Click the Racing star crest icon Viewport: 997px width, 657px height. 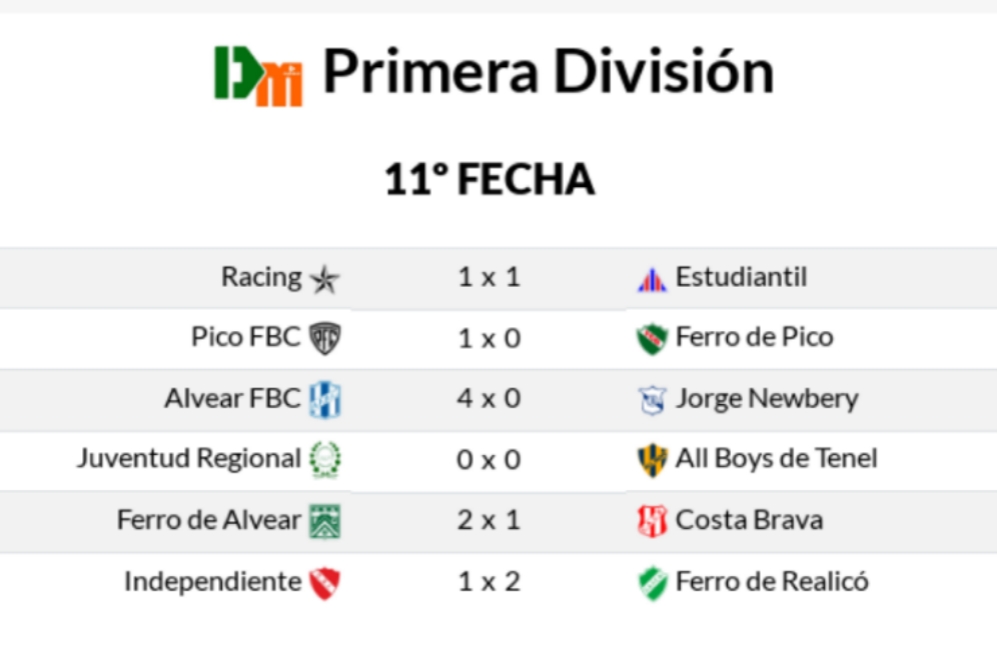324,279
